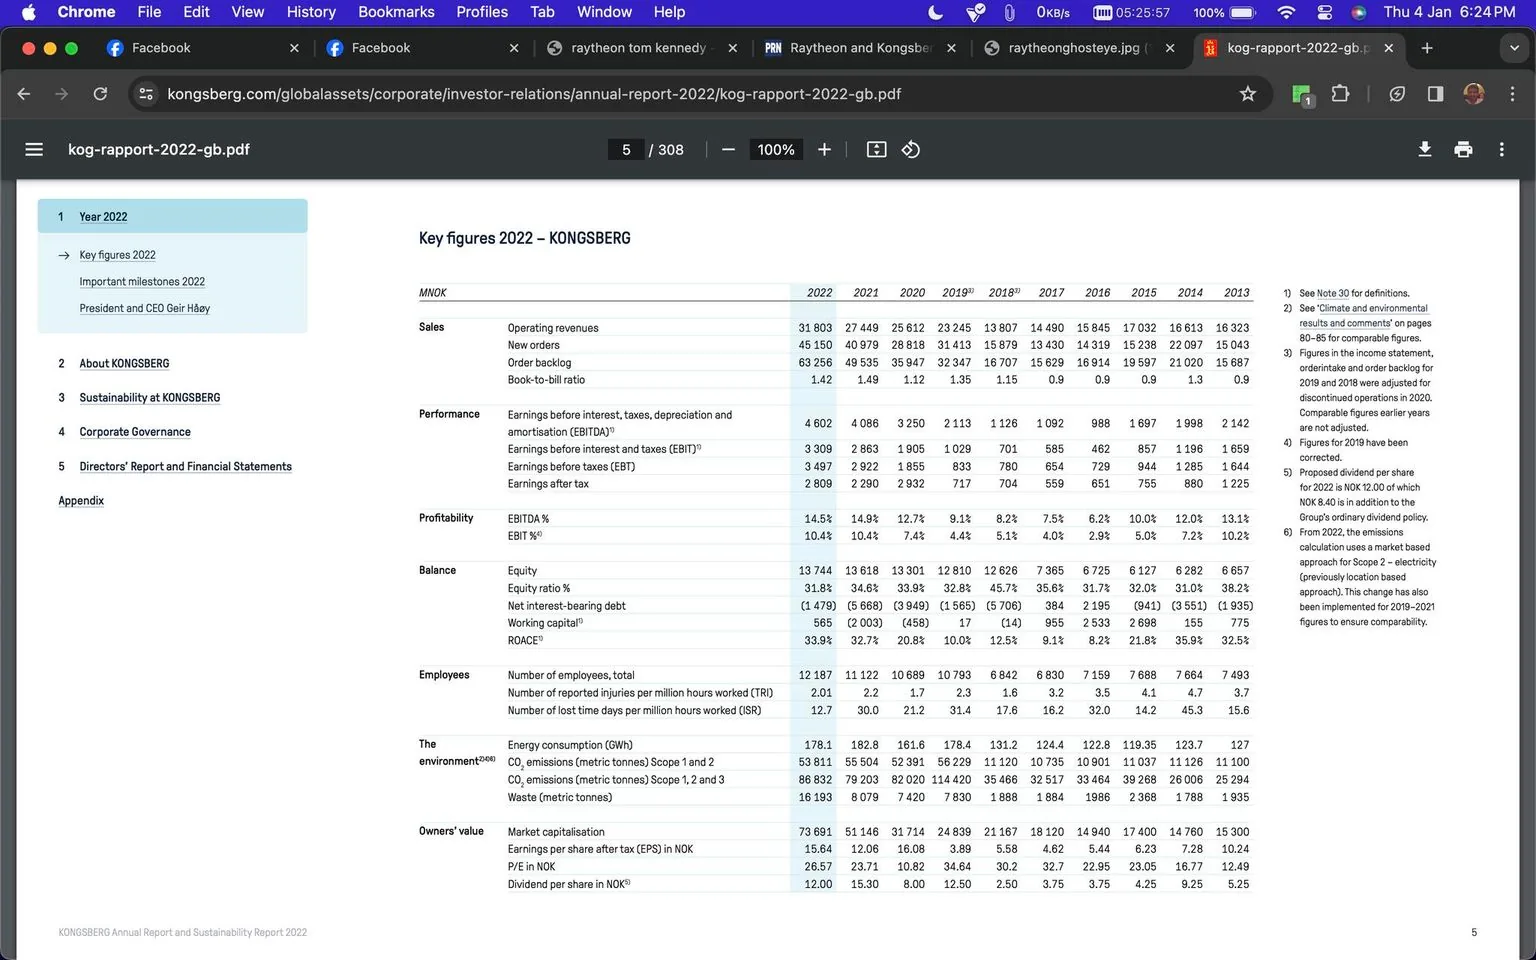Open the PDF download icon
The height and width of the screenshot is (960, 1536).
coord(1424,149)
